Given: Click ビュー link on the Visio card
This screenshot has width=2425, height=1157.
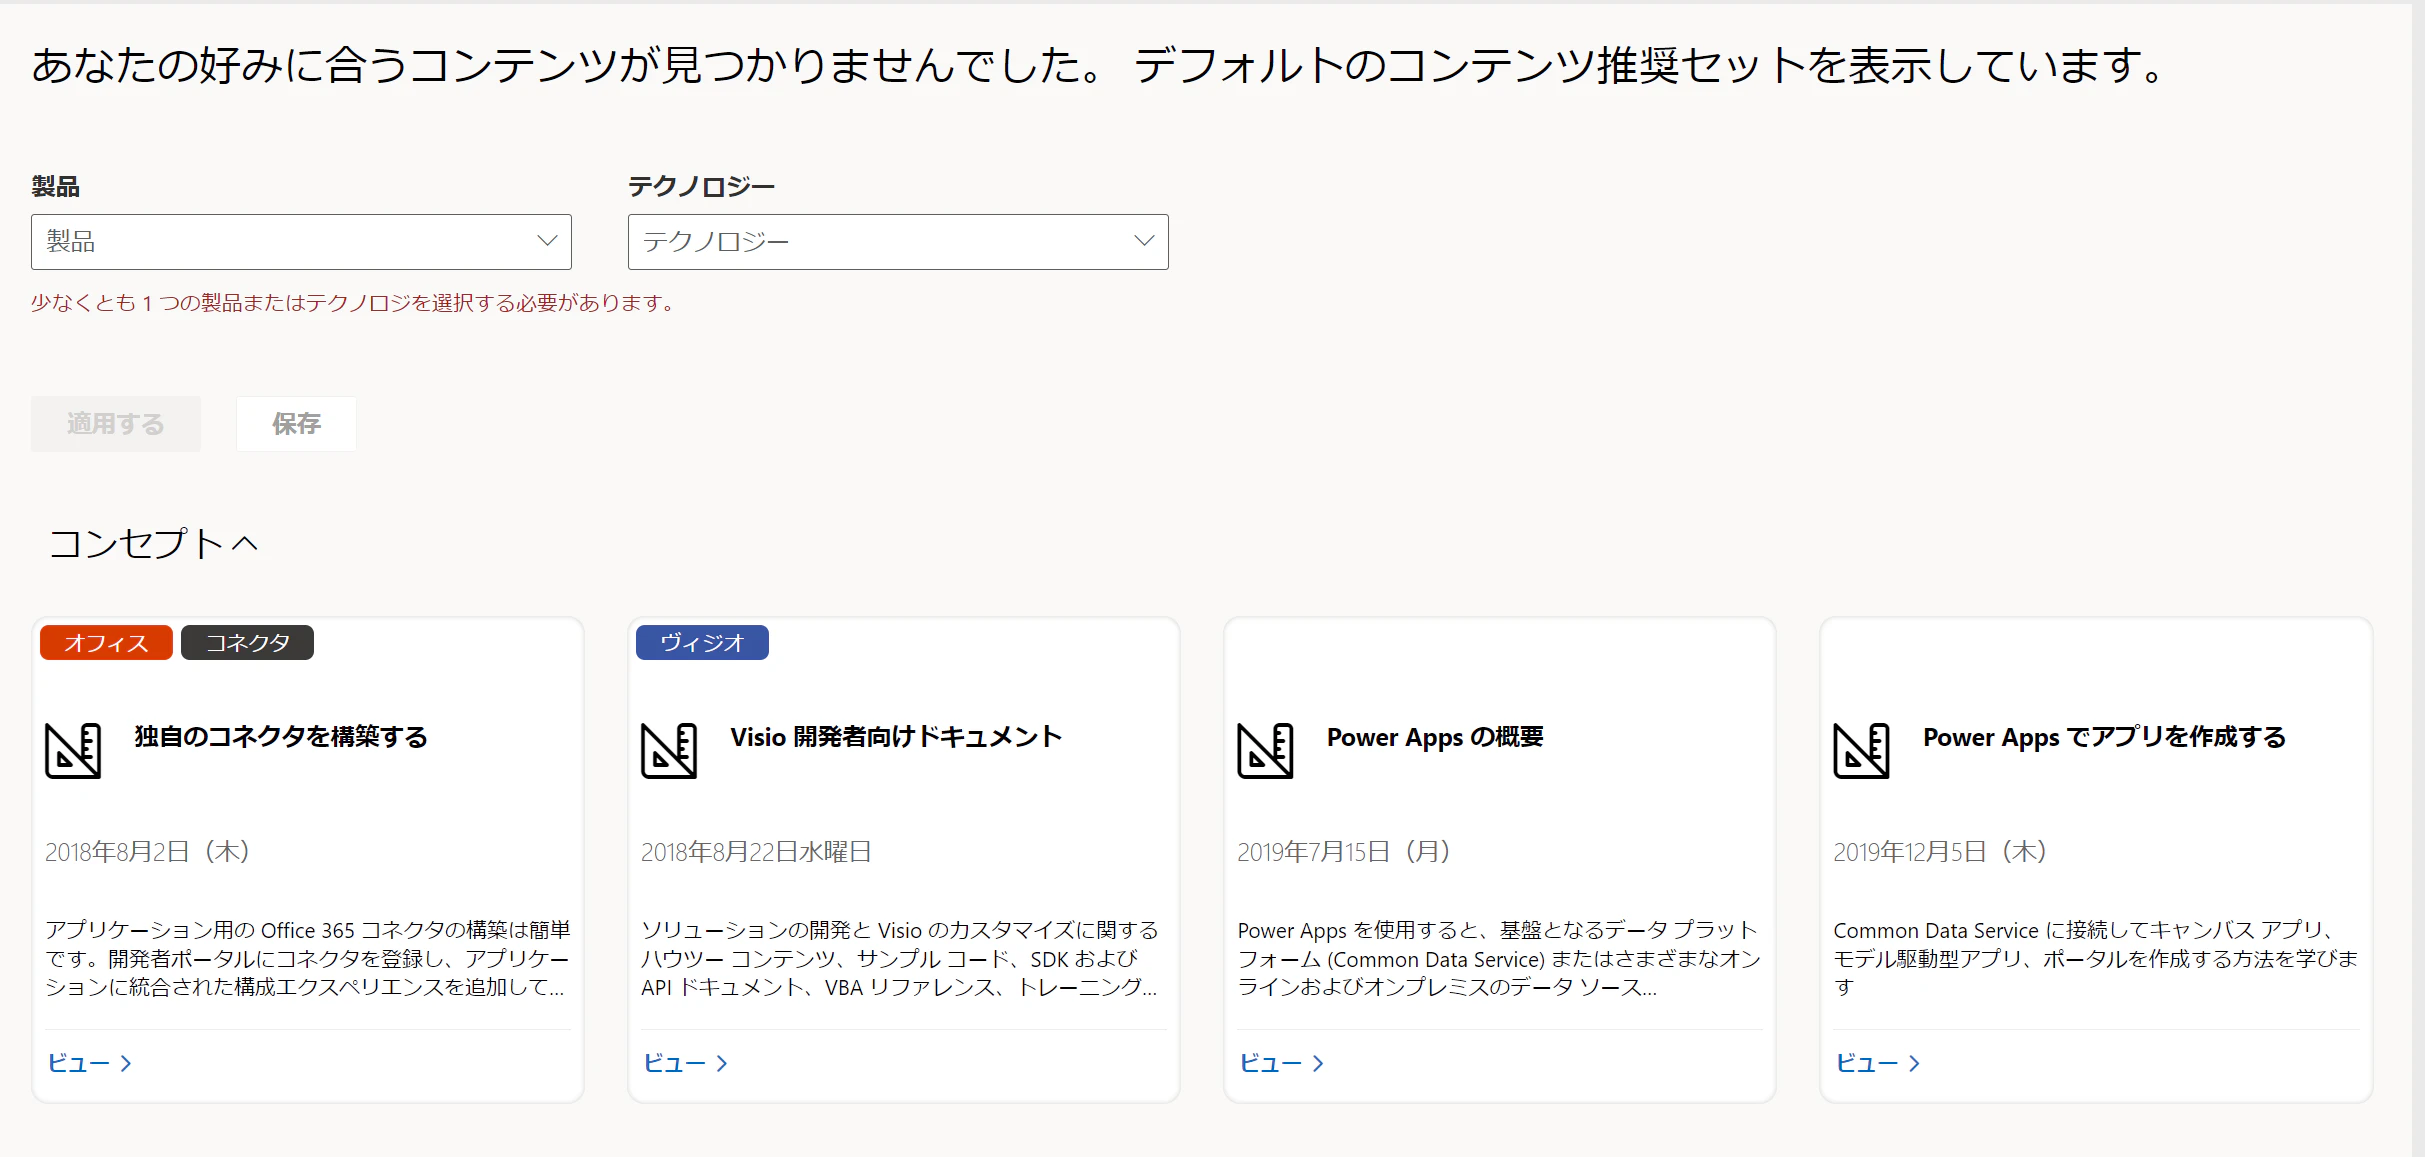Looking at the screenshot, I should pos(686,1063).
